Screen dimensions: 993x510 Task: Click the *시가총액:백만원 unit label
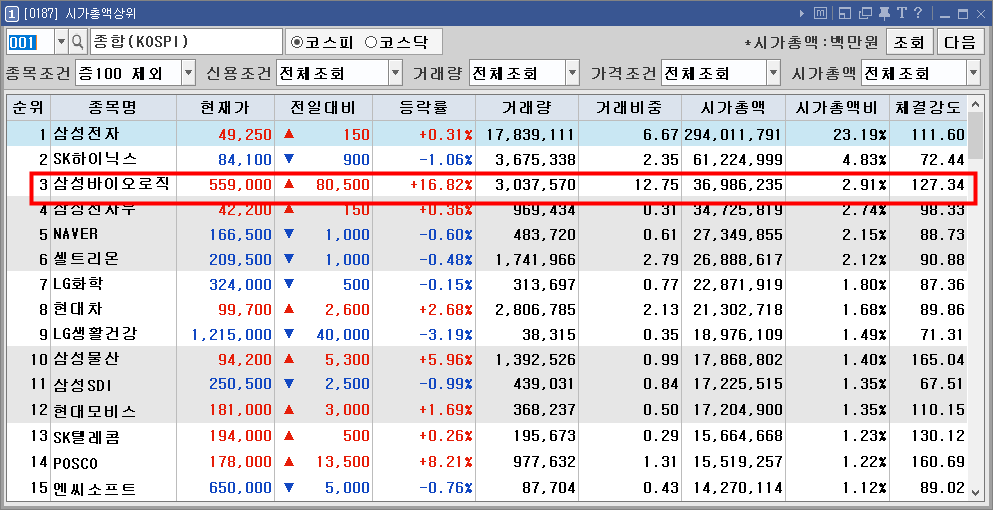[x=812, y=42]
